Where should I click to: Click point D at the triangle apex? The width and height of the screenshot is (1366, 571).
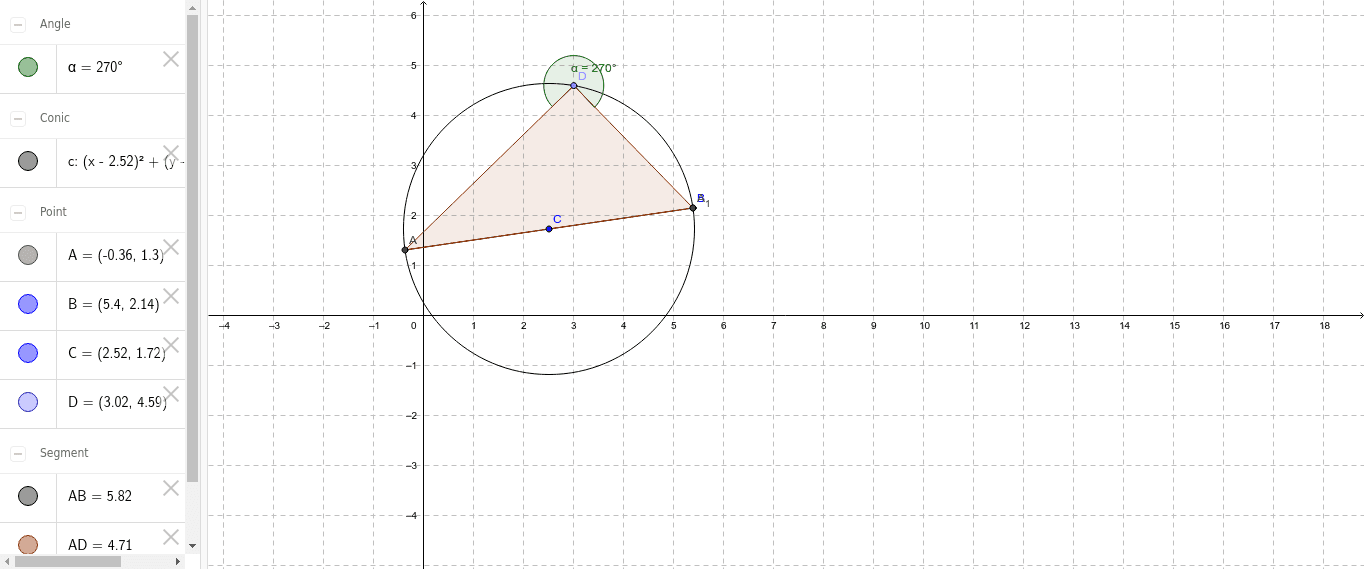point(573,86)
